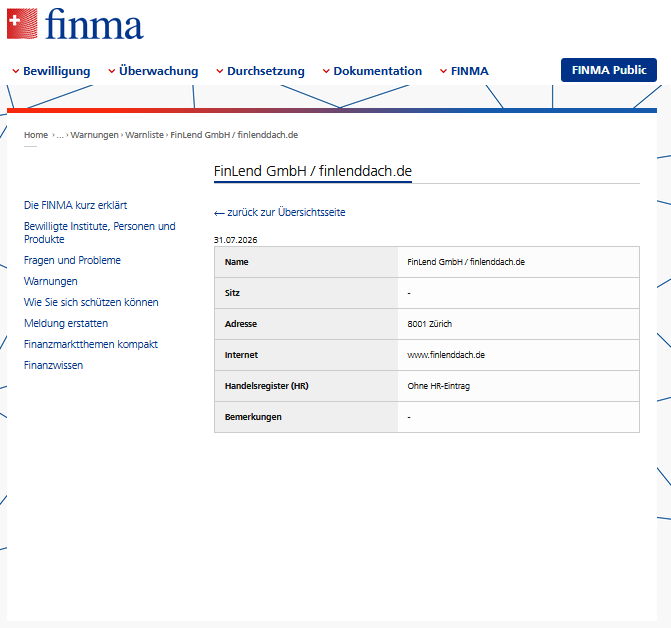Go to Home in breadcrumb
The height and width of the screenshot is (628, 671).
[36, 135]
